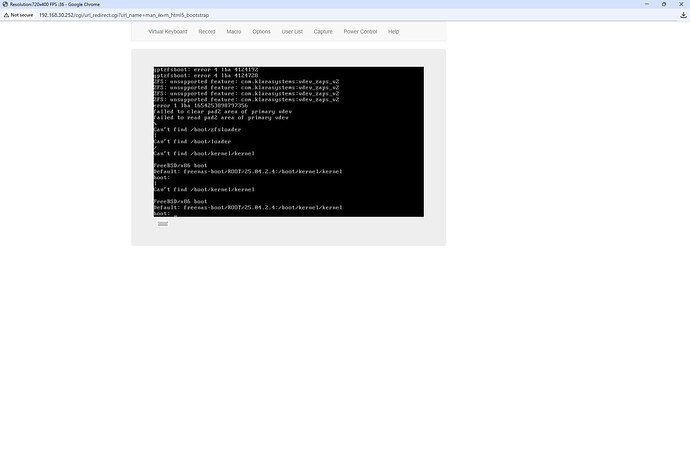Screen dimensions: 690x450
Task: Open the Power Control menu
Action: point(360,32)
